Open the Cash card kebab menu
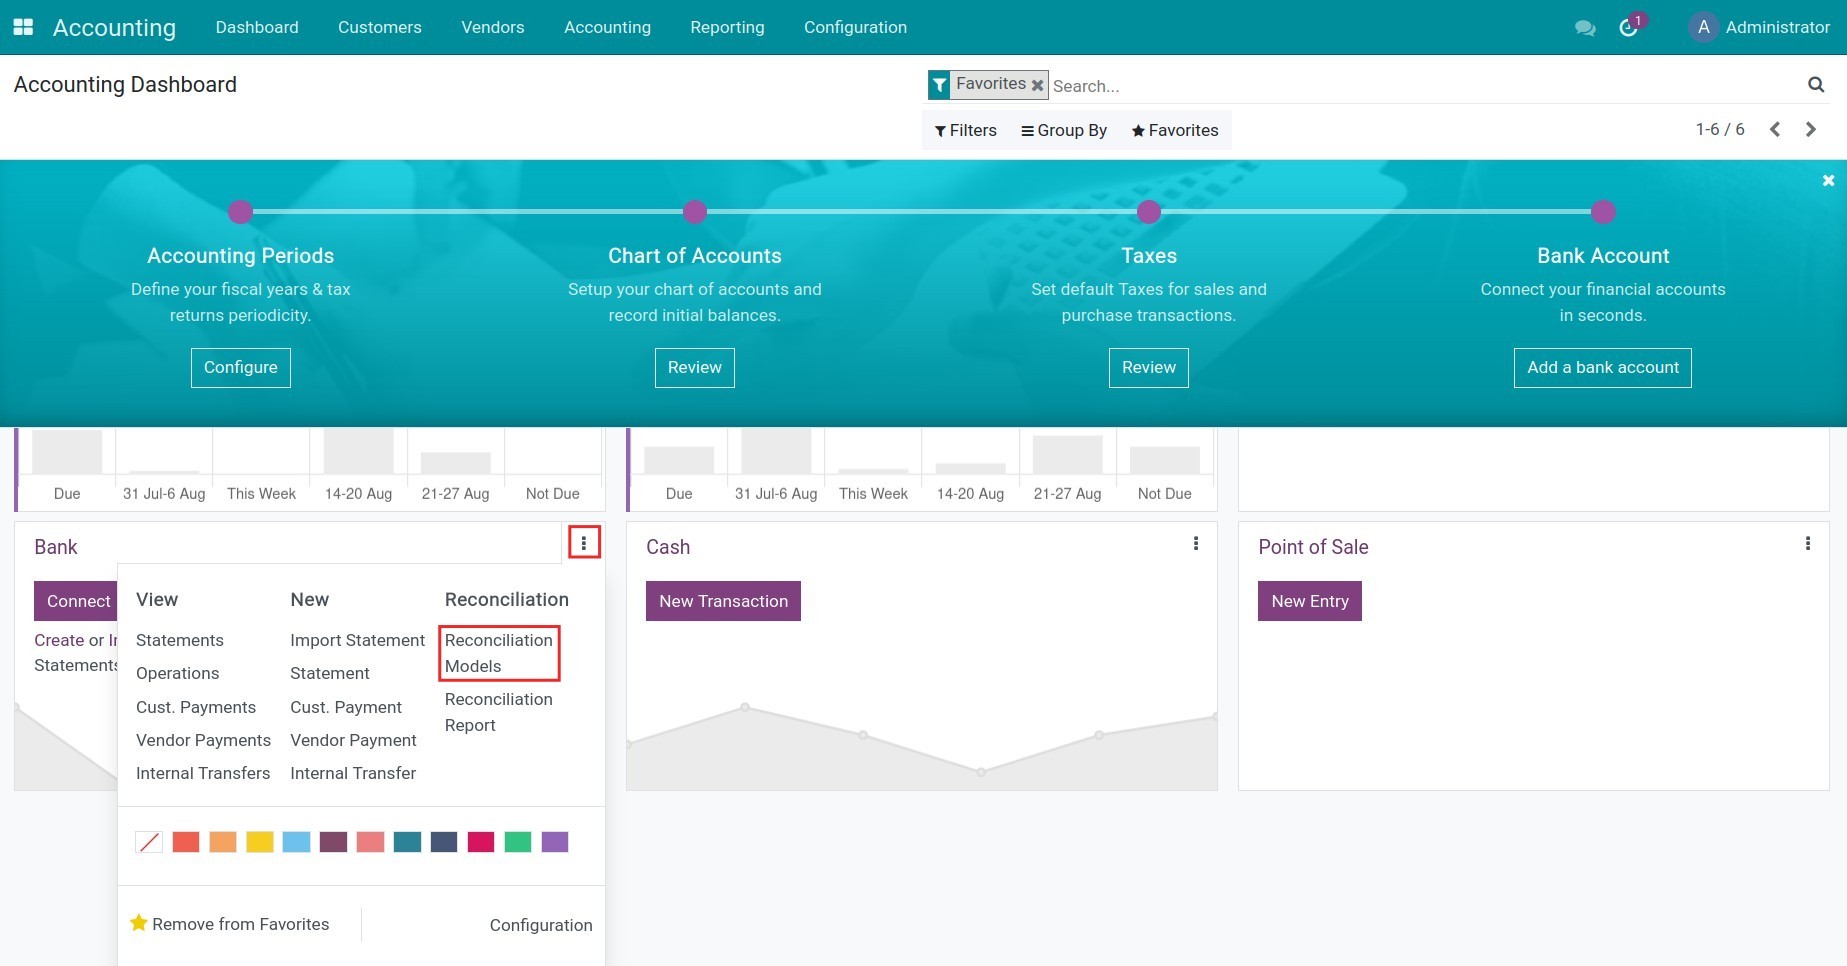This screenshot has height=966, width=1847. [1195, 543]
